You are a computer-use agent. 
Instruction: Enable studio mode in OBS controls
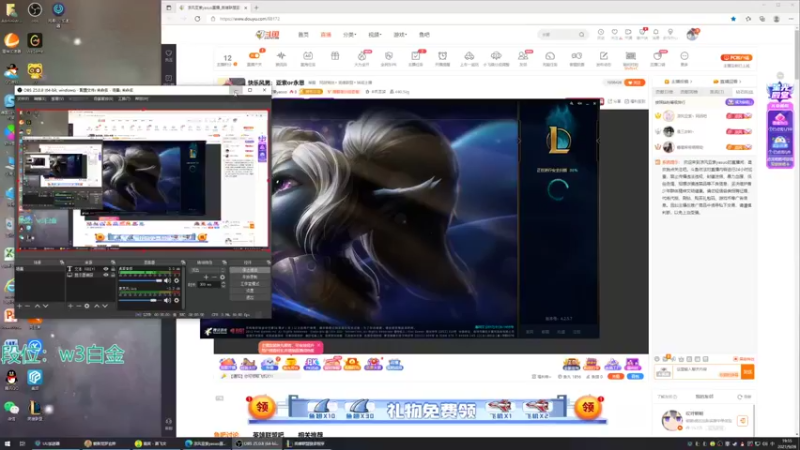click(249, 284)
